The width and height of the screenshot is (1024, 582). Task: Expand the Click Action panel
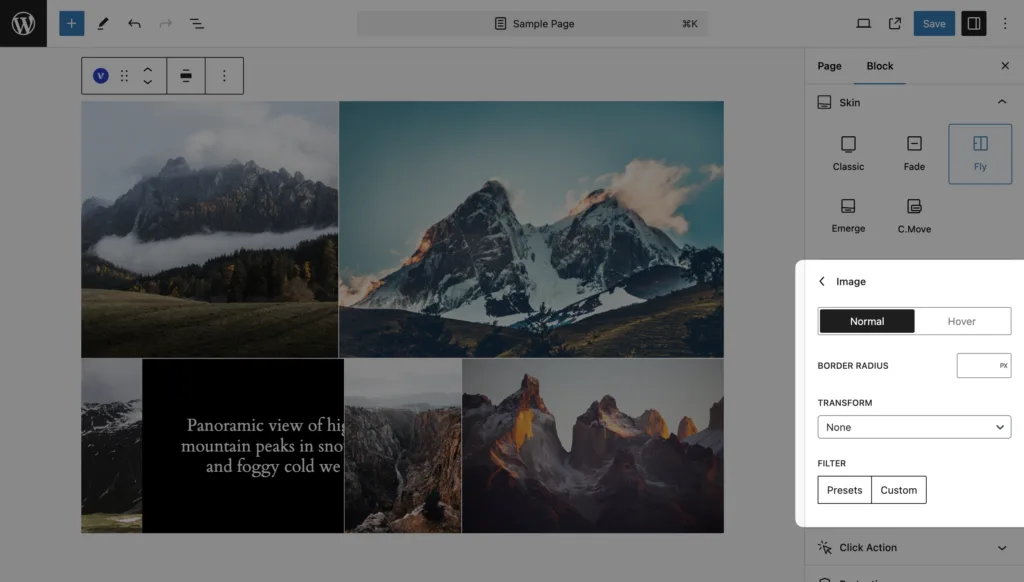click(x=913, y=547)
